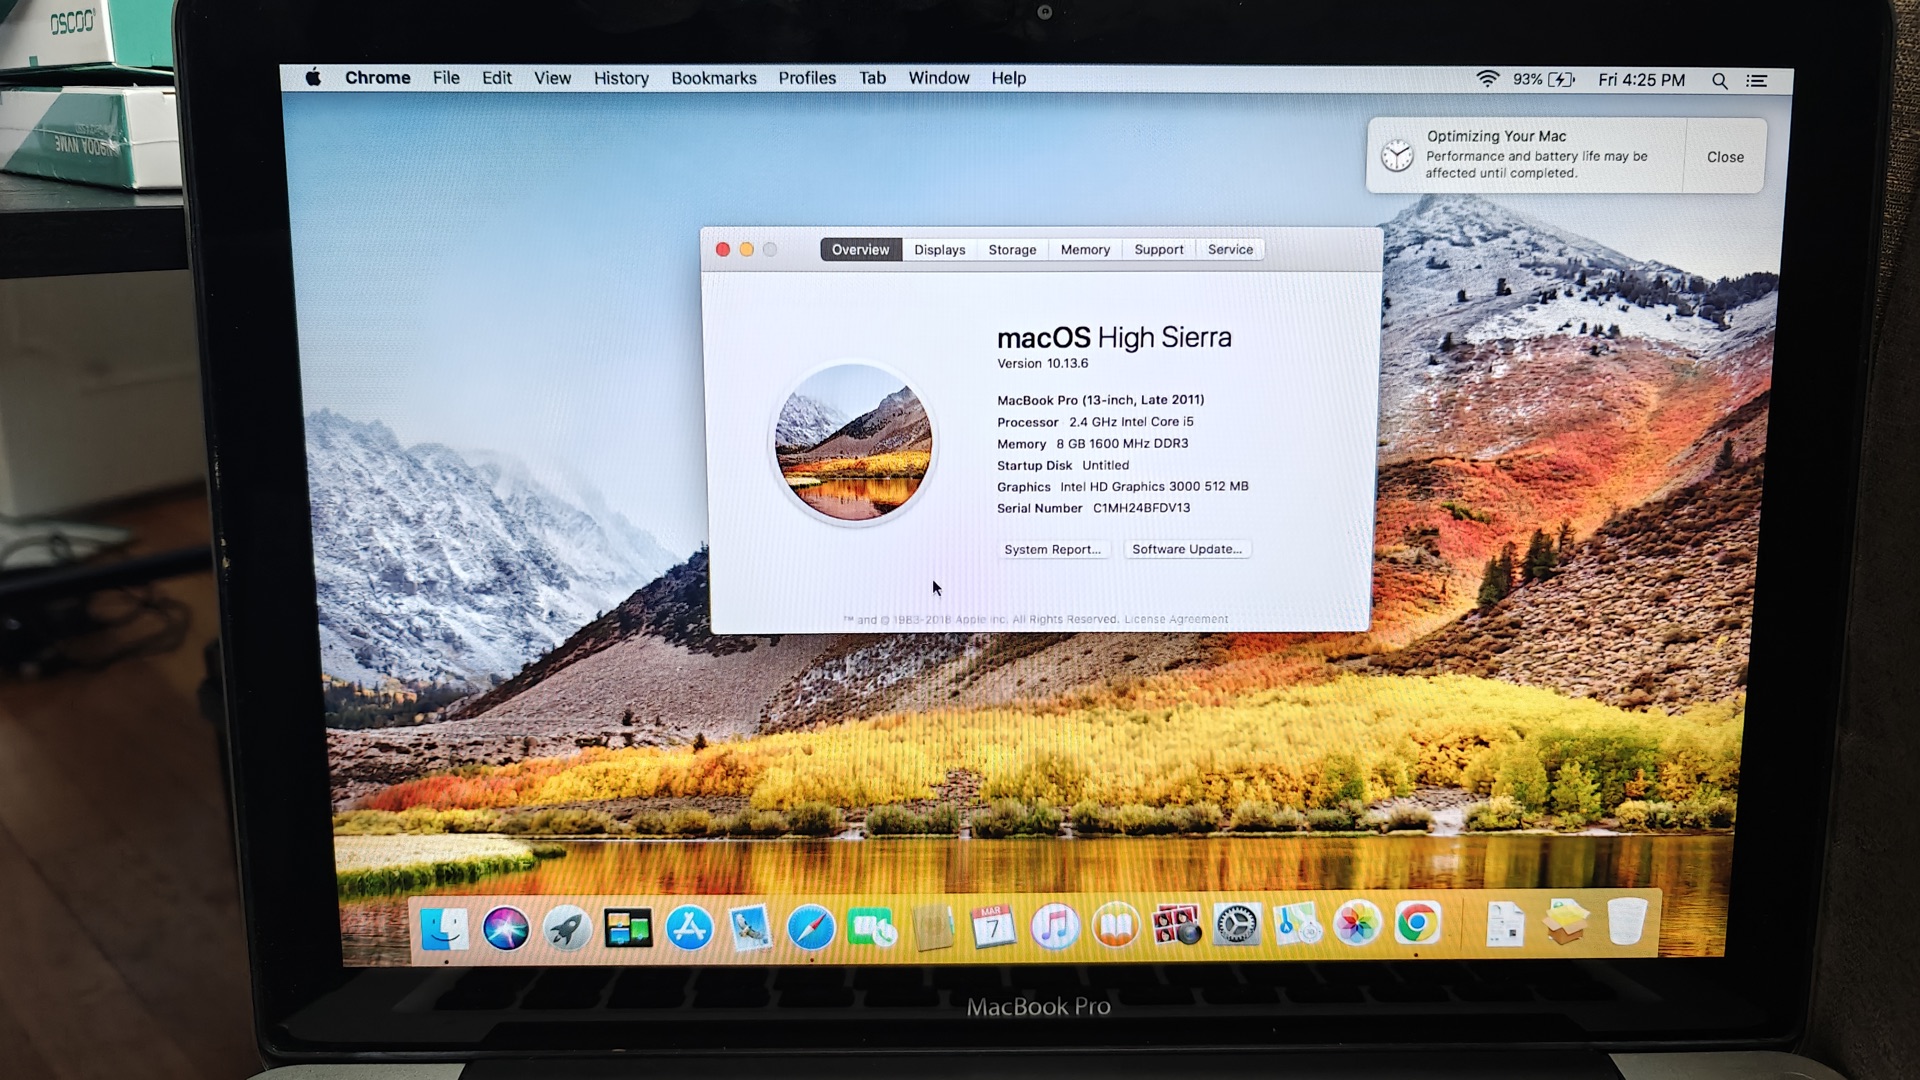Click the System Report button
Image resolution: width=1920 pixels, height=1080 pixels.
click(x=1052, y=549)
